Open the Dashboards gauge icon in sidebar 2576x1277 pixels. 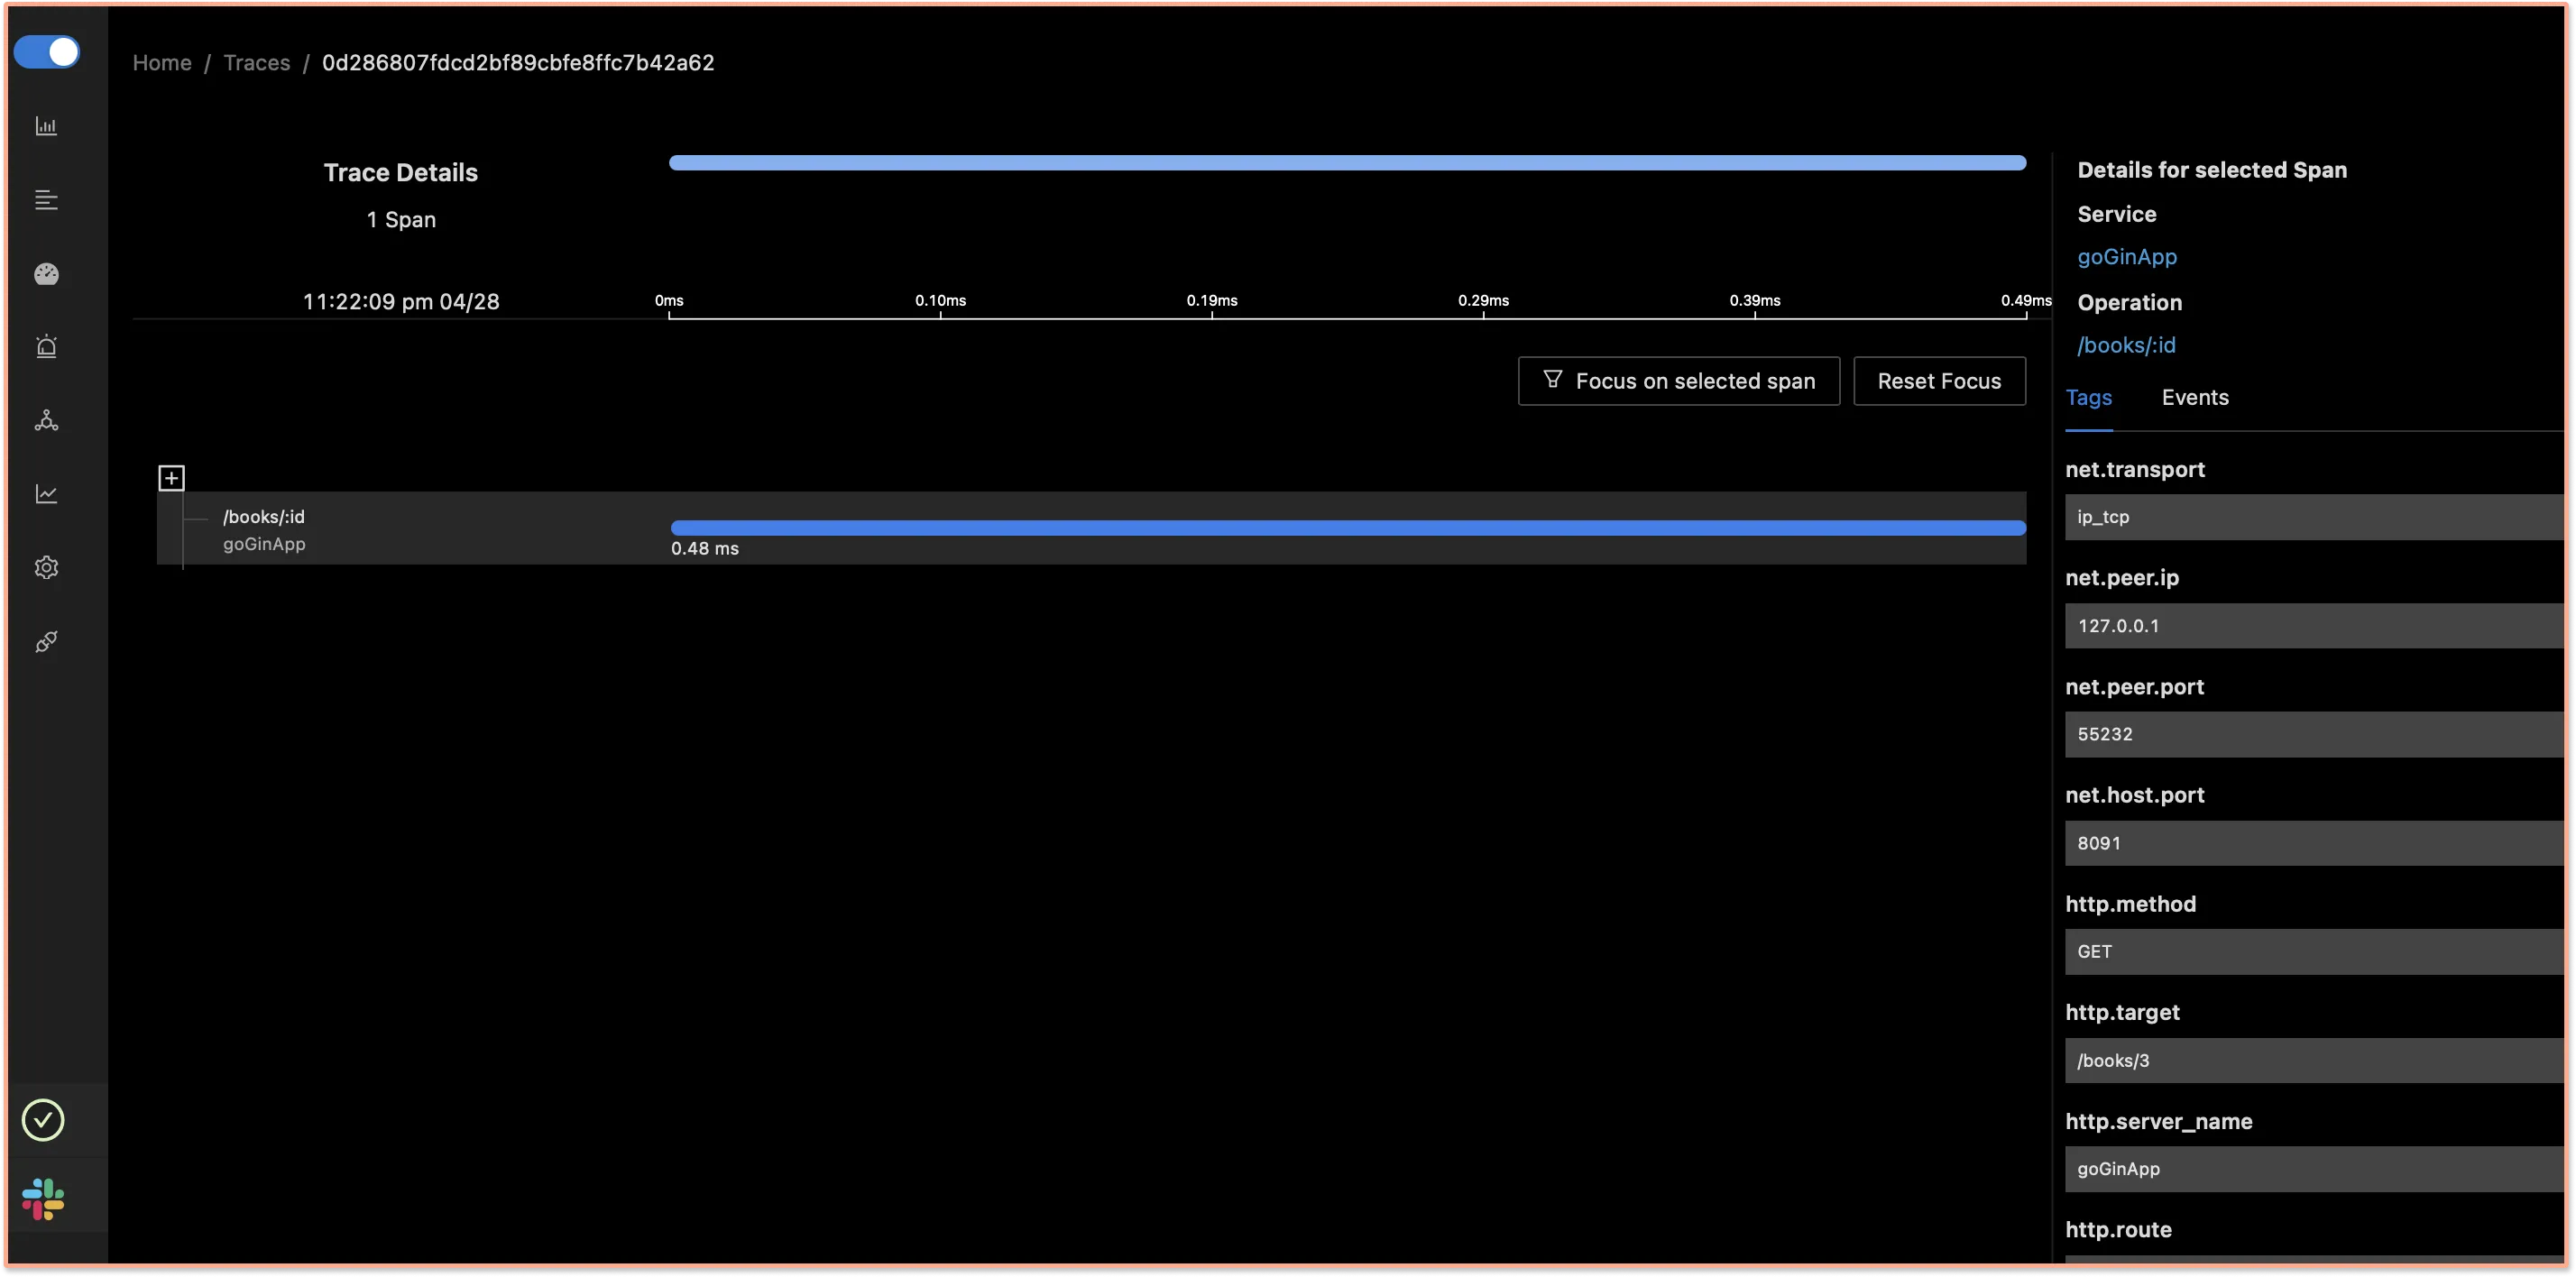click(x=46, y=274)
